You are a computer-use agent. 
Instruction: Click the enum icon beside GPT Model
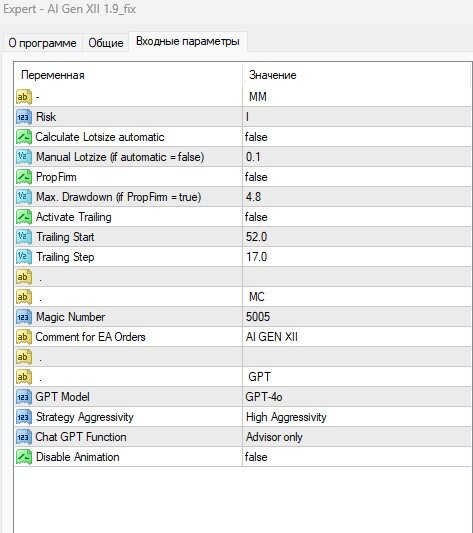coord(24,397)
